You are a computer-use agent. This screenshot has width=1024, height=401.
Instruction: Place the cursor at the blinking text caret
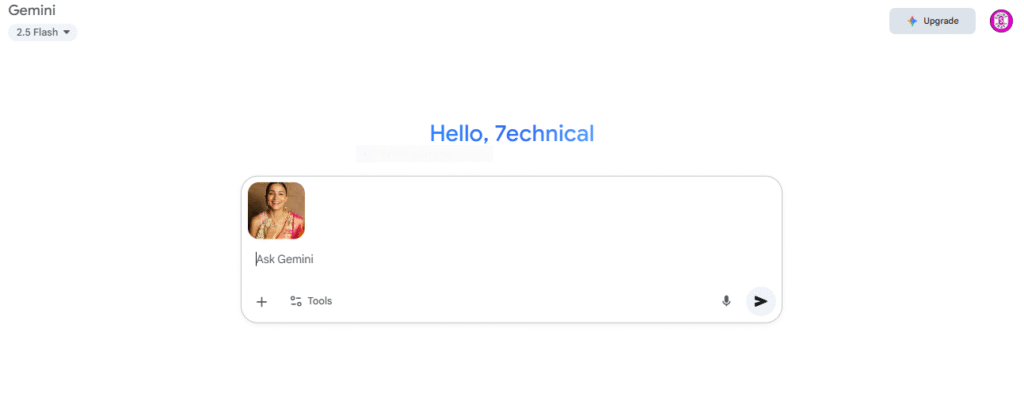tap(256, 259)
